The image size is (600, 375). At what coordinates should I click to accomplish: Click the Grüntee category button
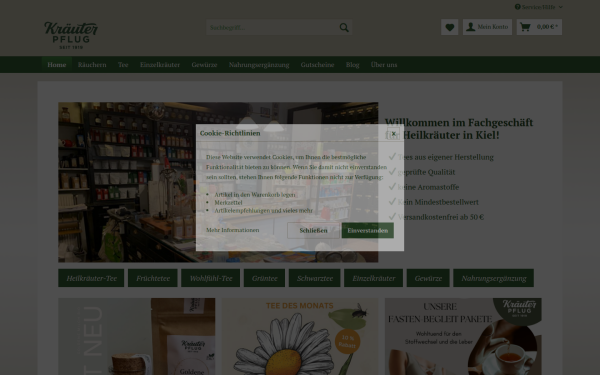[x=264, y=278]
